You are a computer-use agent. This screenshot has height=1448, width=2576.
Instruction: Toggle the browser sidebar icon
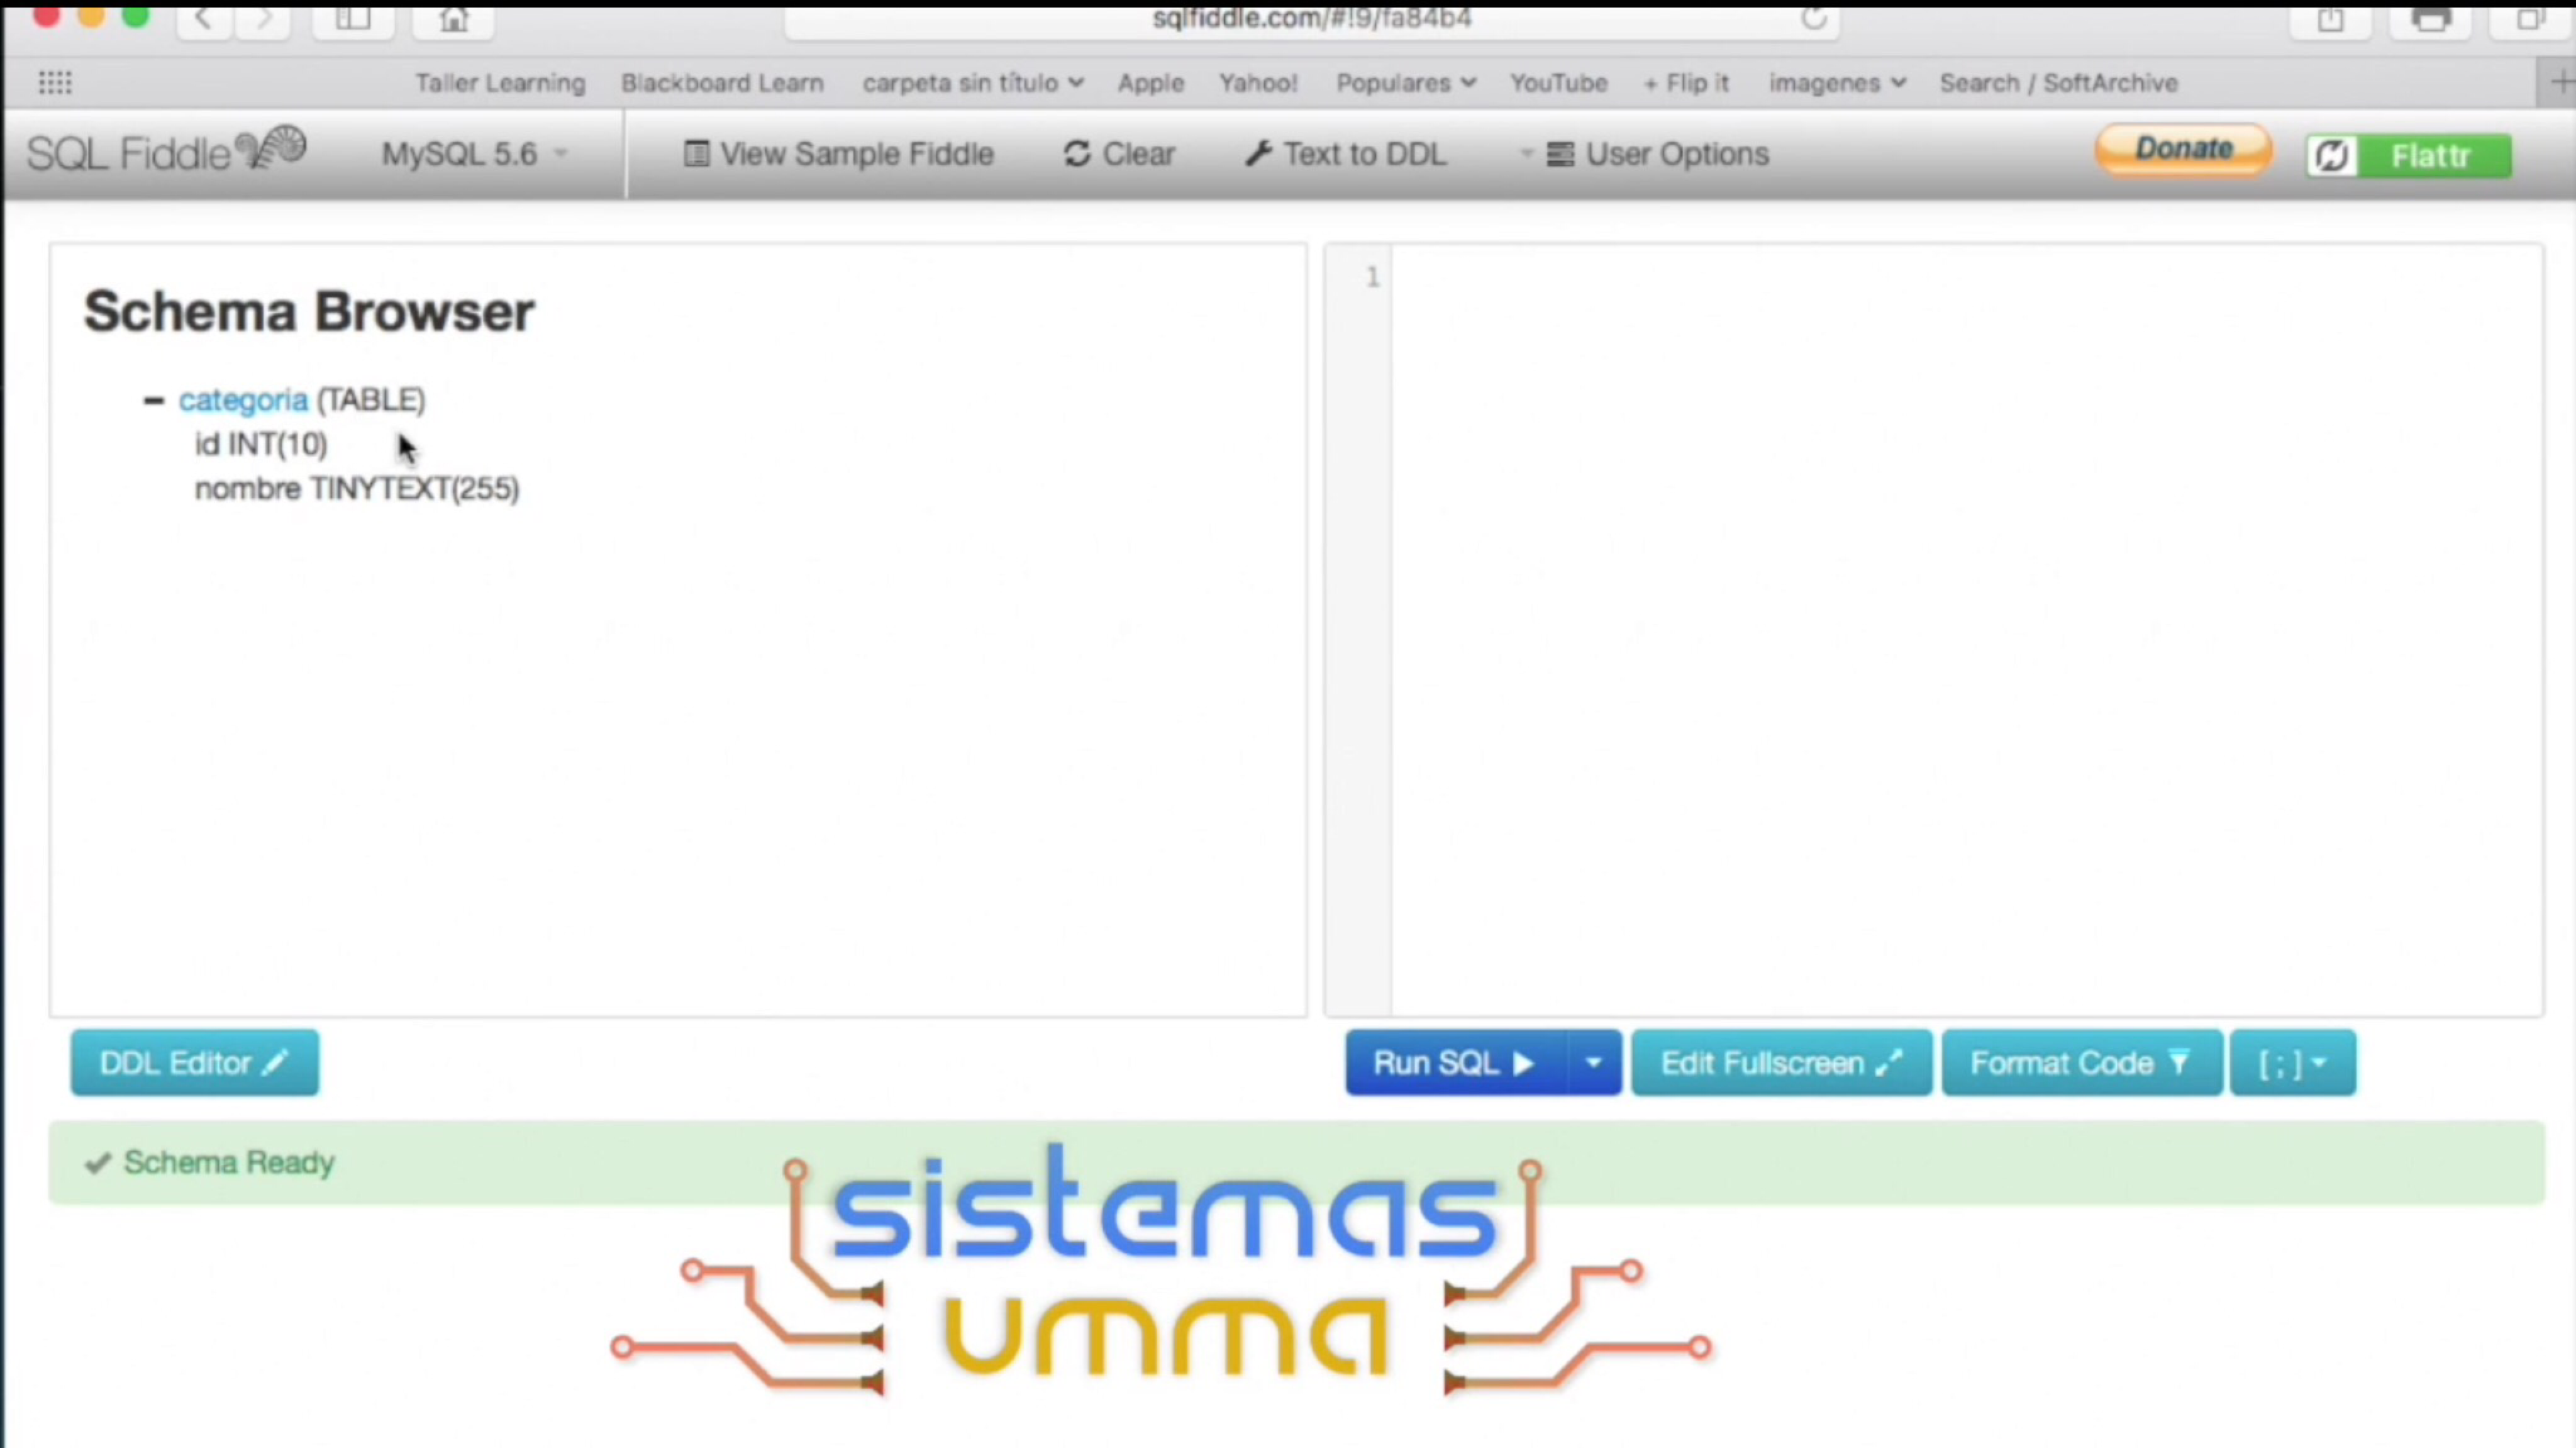(x=352, y=18)
